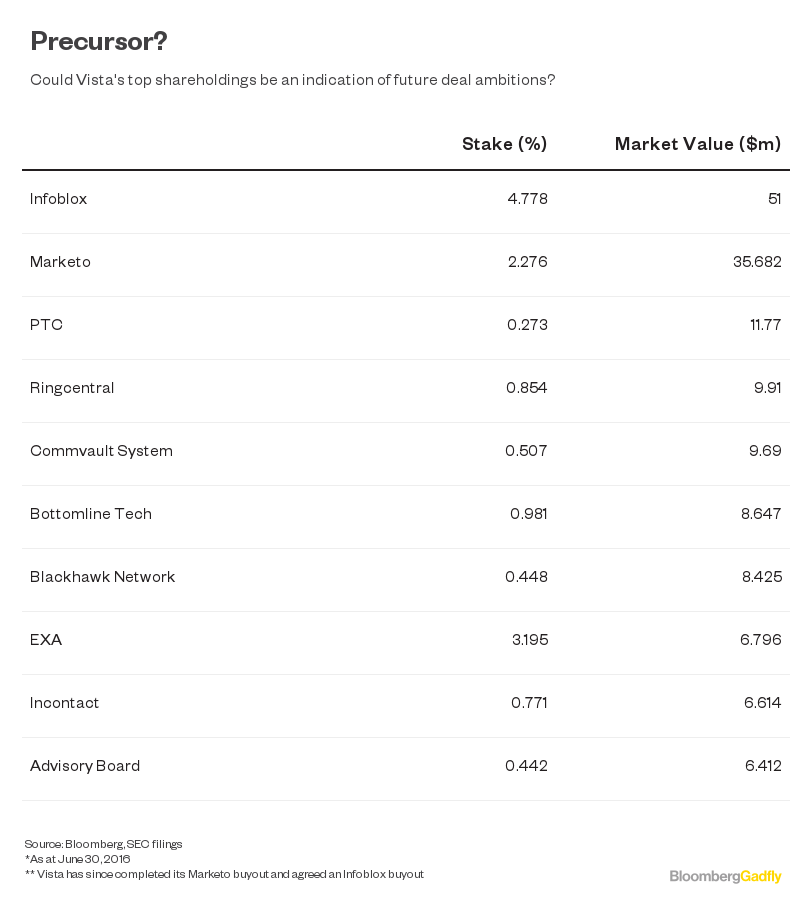Click the Precursor? chart title
The image size is (812, 914).
coord(99,41)
